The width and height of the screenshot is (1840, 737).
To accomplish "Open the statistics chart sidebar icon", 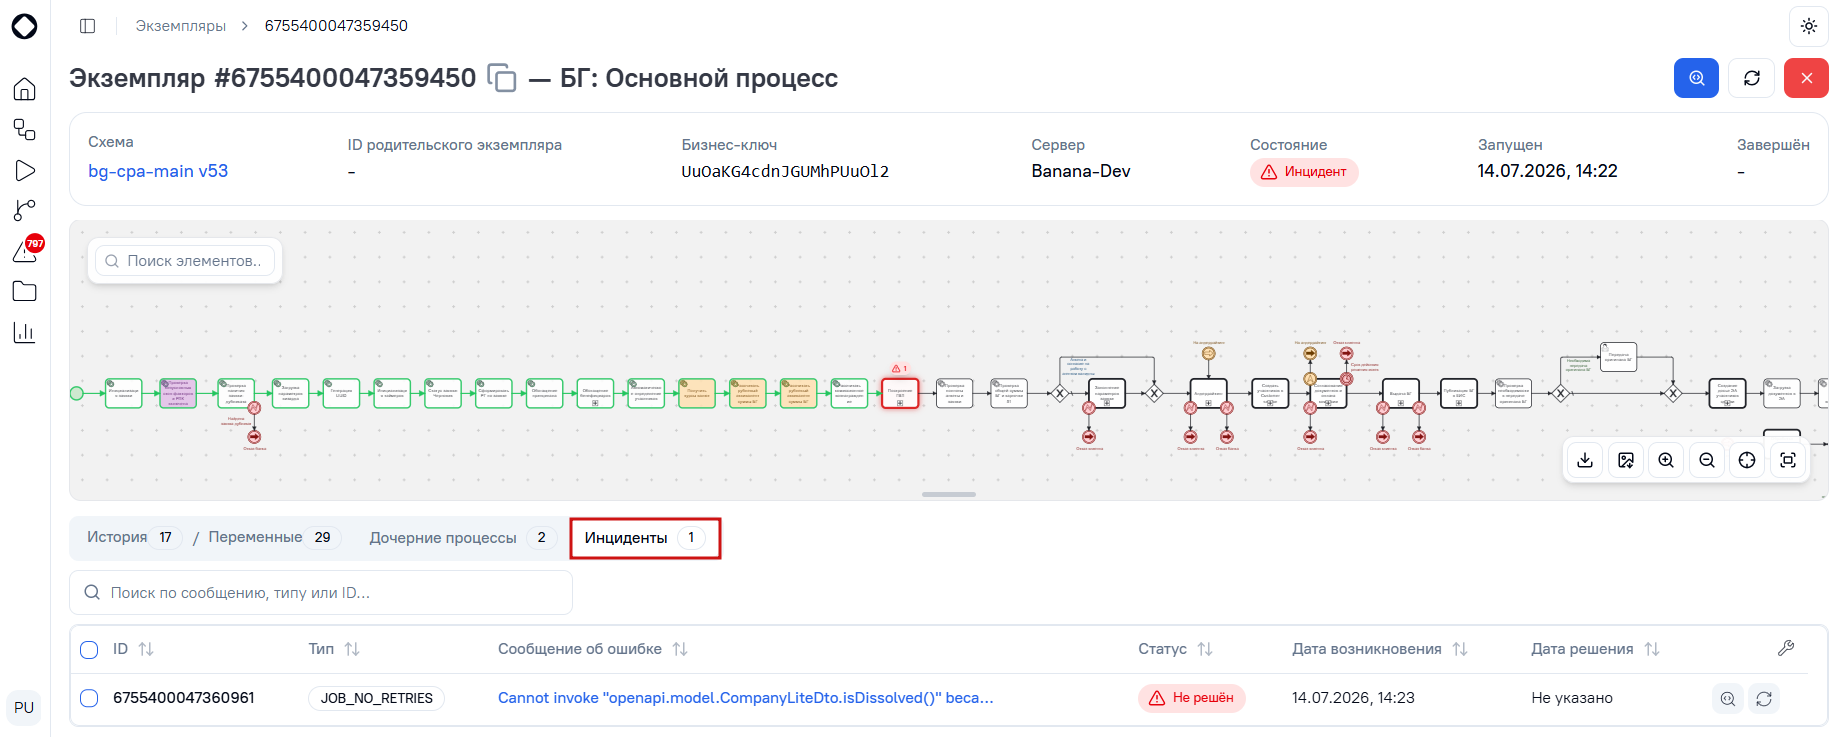I will tap(25, 332).
